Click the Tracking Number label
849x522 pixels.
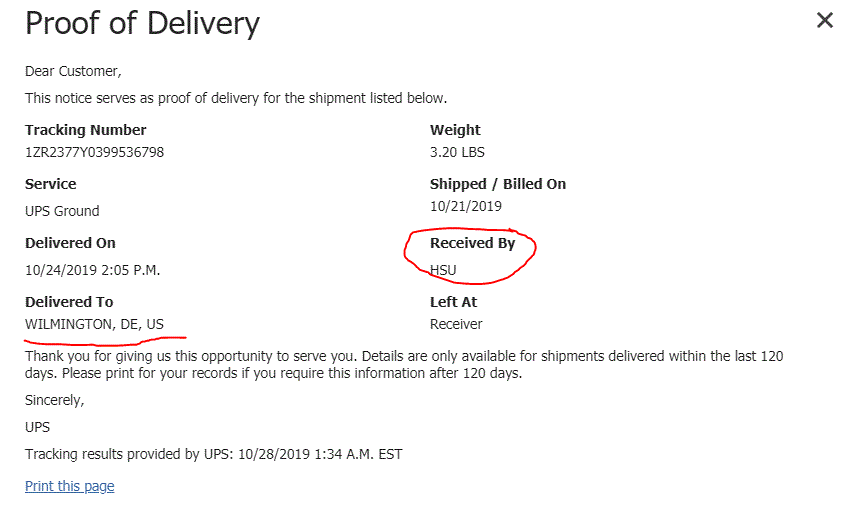point(85,130)
